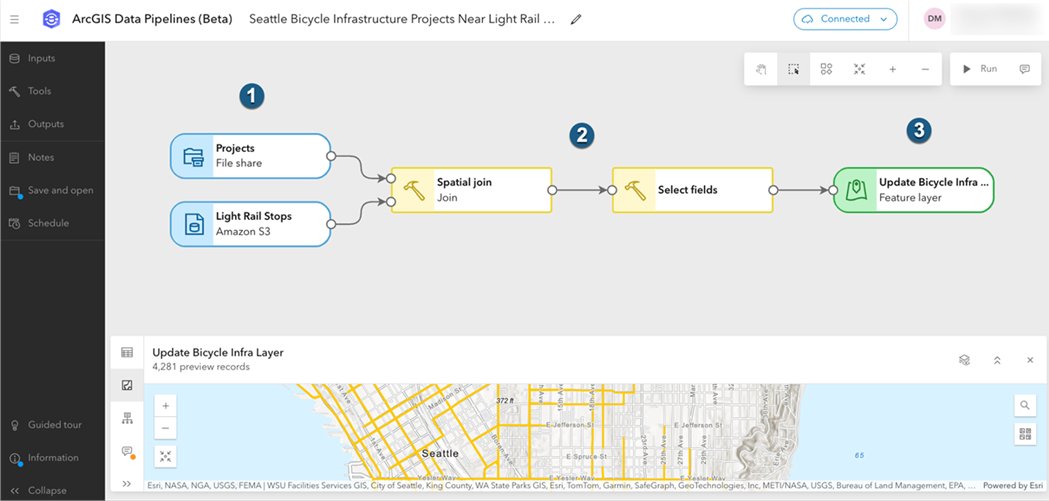Select the Spatial join tool node
The height and width of the screenshot is (501, 1049).
pos(471,190)
